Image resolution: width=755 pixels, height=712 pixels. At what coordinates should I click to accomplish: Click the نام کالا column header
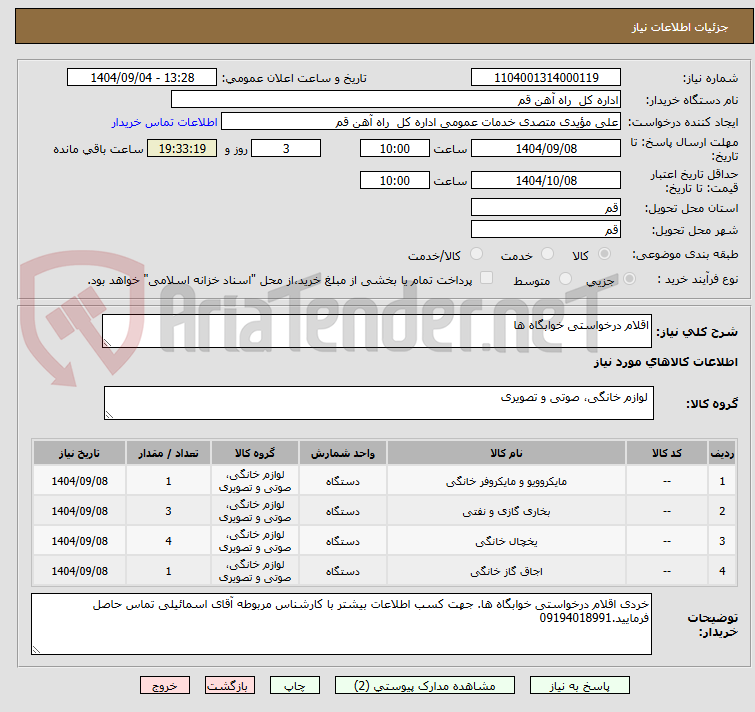[x=506, y=453]
